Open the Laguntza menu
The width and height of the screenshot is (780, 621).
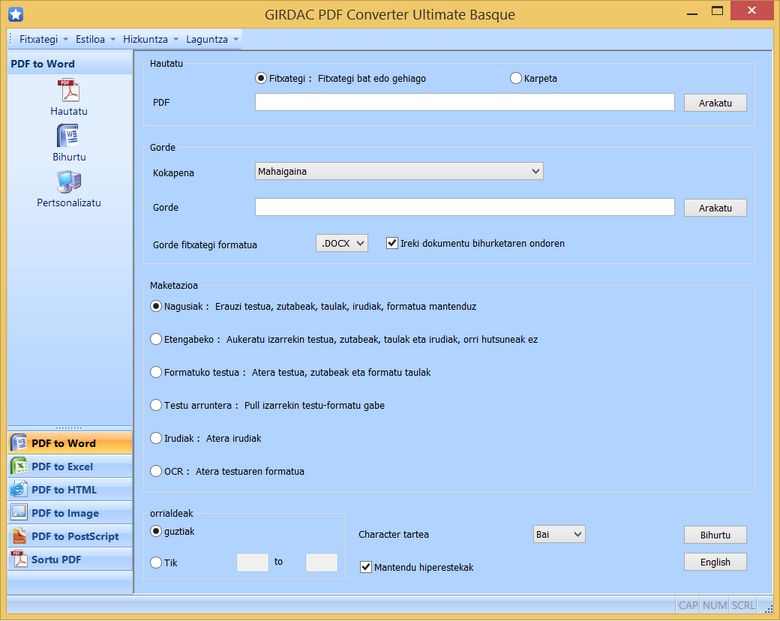pos(211,39)
